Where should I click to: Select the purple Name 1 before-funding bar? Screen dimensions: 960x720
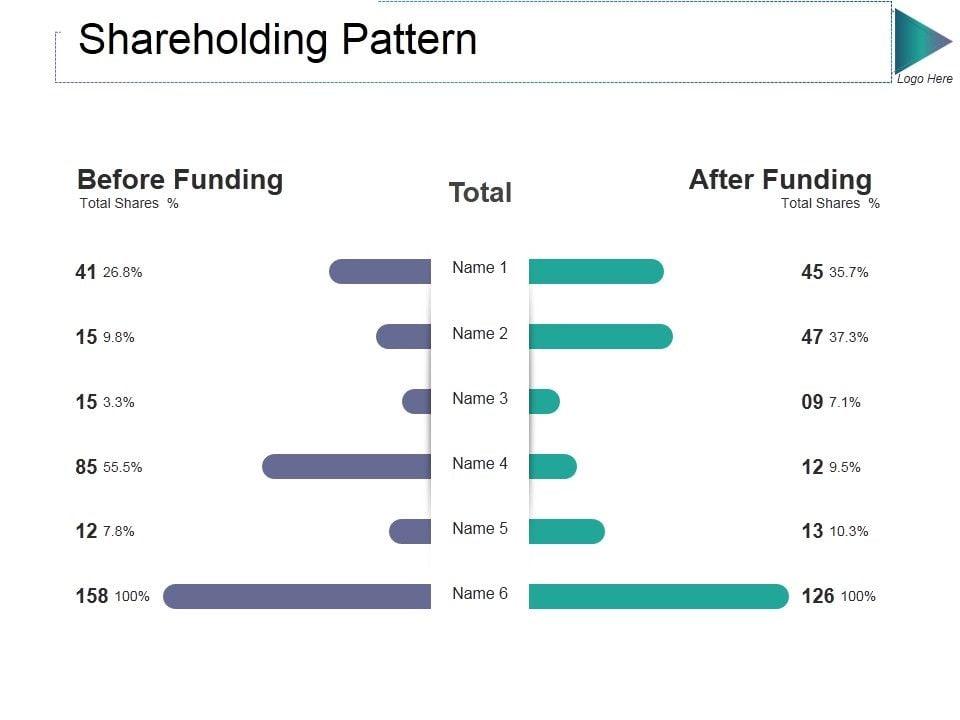tap(380, 271)
